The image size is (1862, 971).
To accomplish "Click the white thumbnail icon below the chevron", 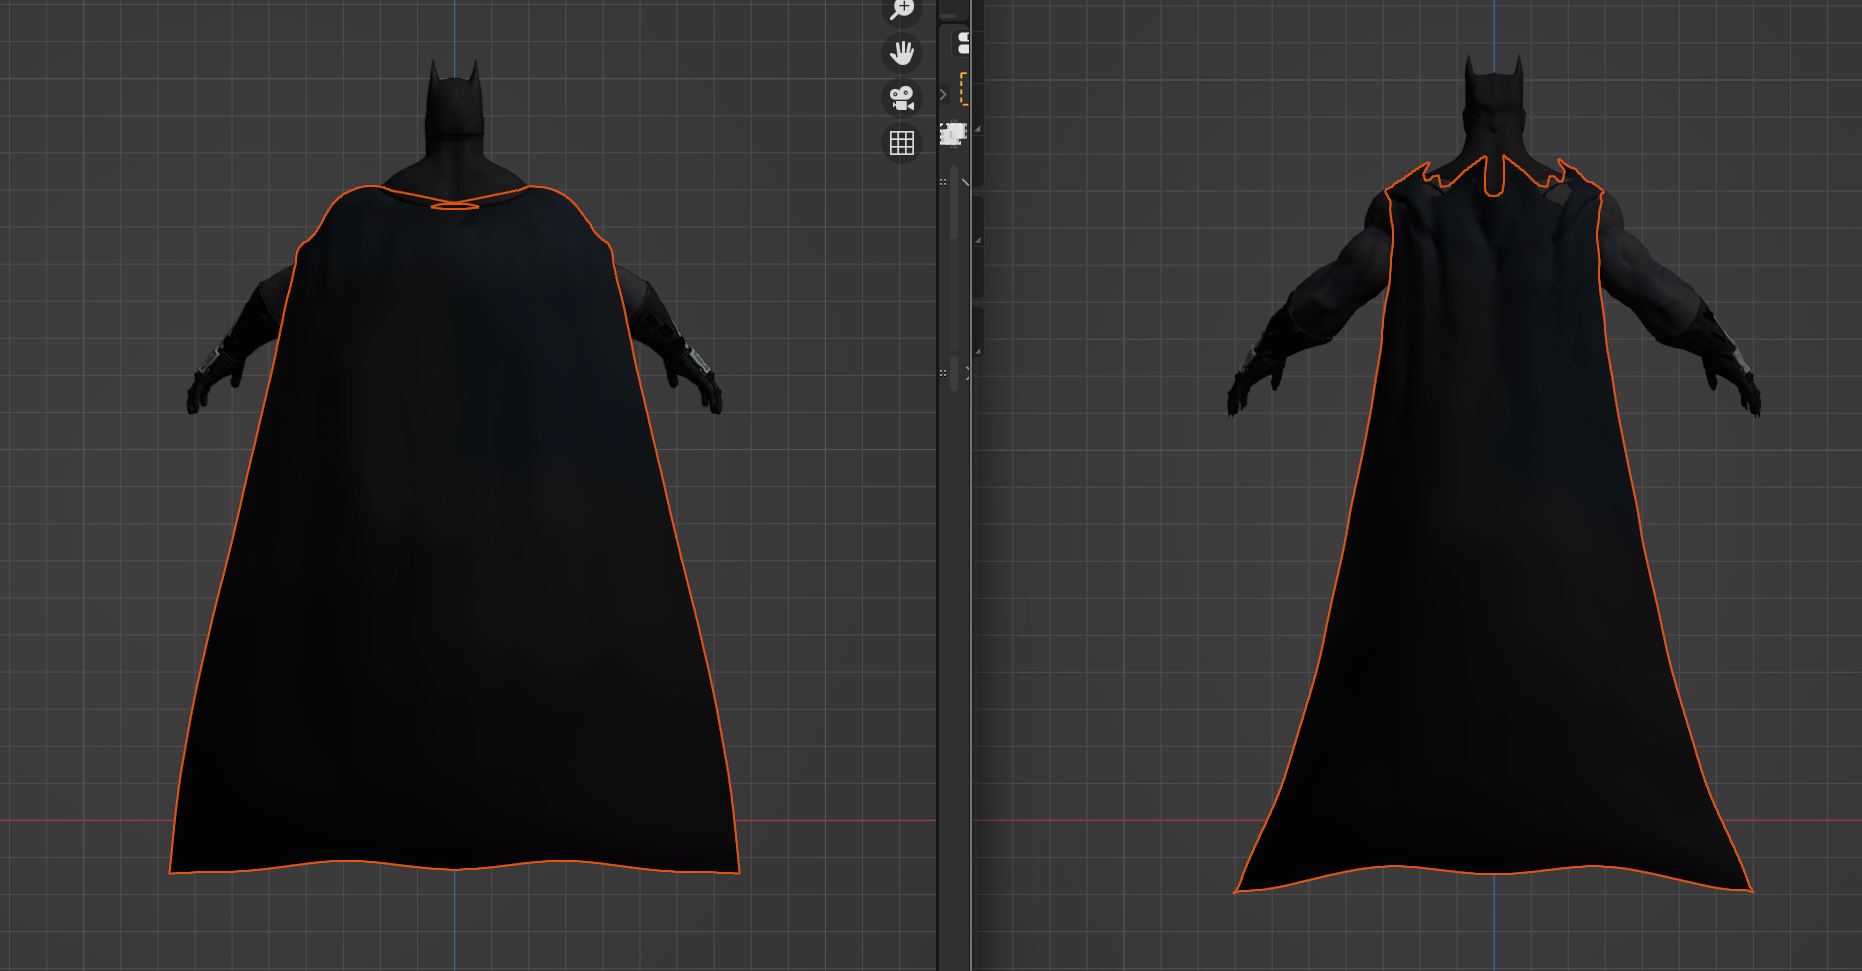I will (953, 133).
